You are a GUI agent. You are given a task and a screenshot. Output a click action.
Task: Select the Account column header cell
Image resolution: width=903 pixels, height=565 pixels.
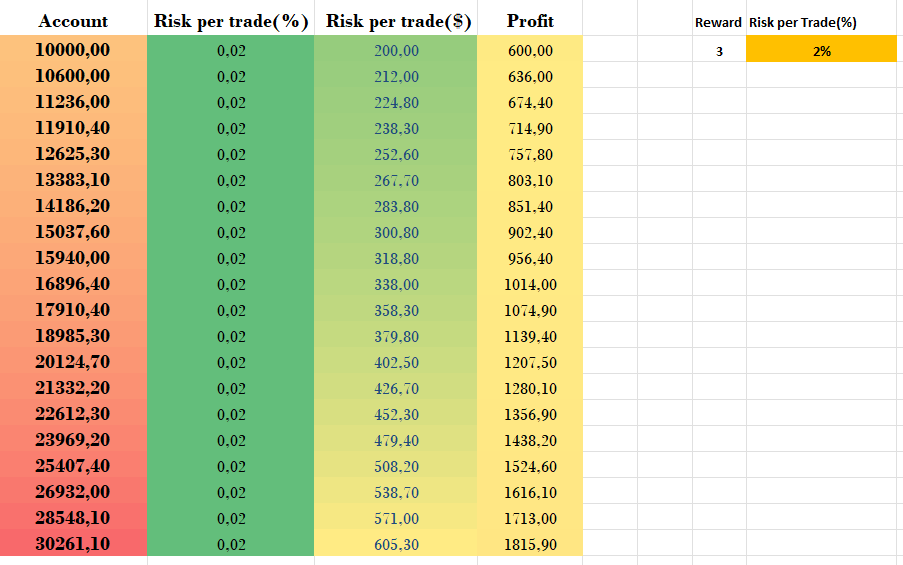73,21
